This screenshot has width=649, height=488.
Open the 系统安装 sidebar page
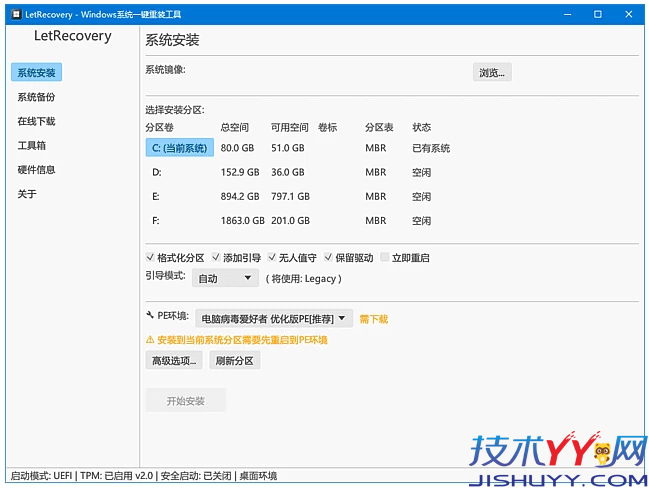(x=36, y=73)
